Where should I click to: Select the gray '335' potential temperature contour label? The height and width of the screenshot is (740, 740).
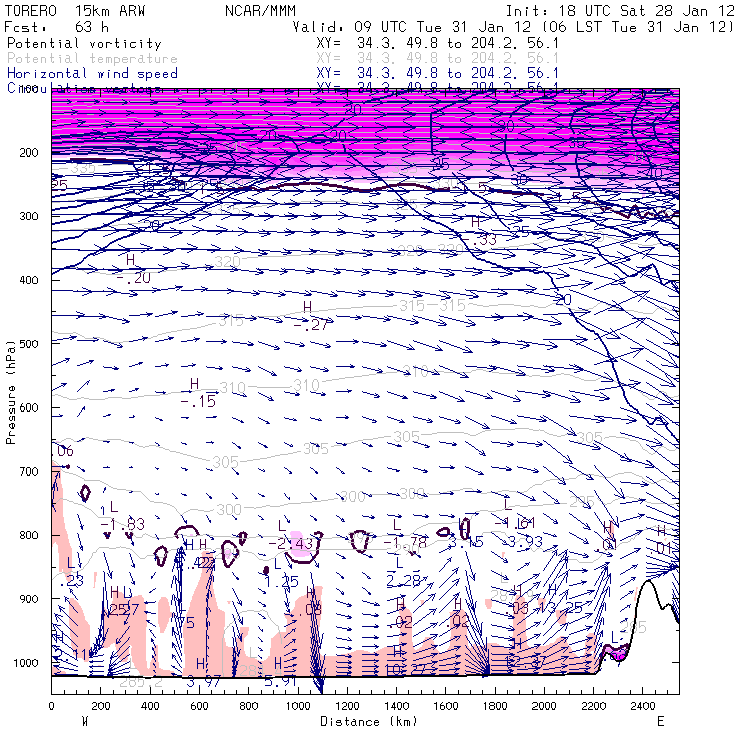click(x=83, y=168)
